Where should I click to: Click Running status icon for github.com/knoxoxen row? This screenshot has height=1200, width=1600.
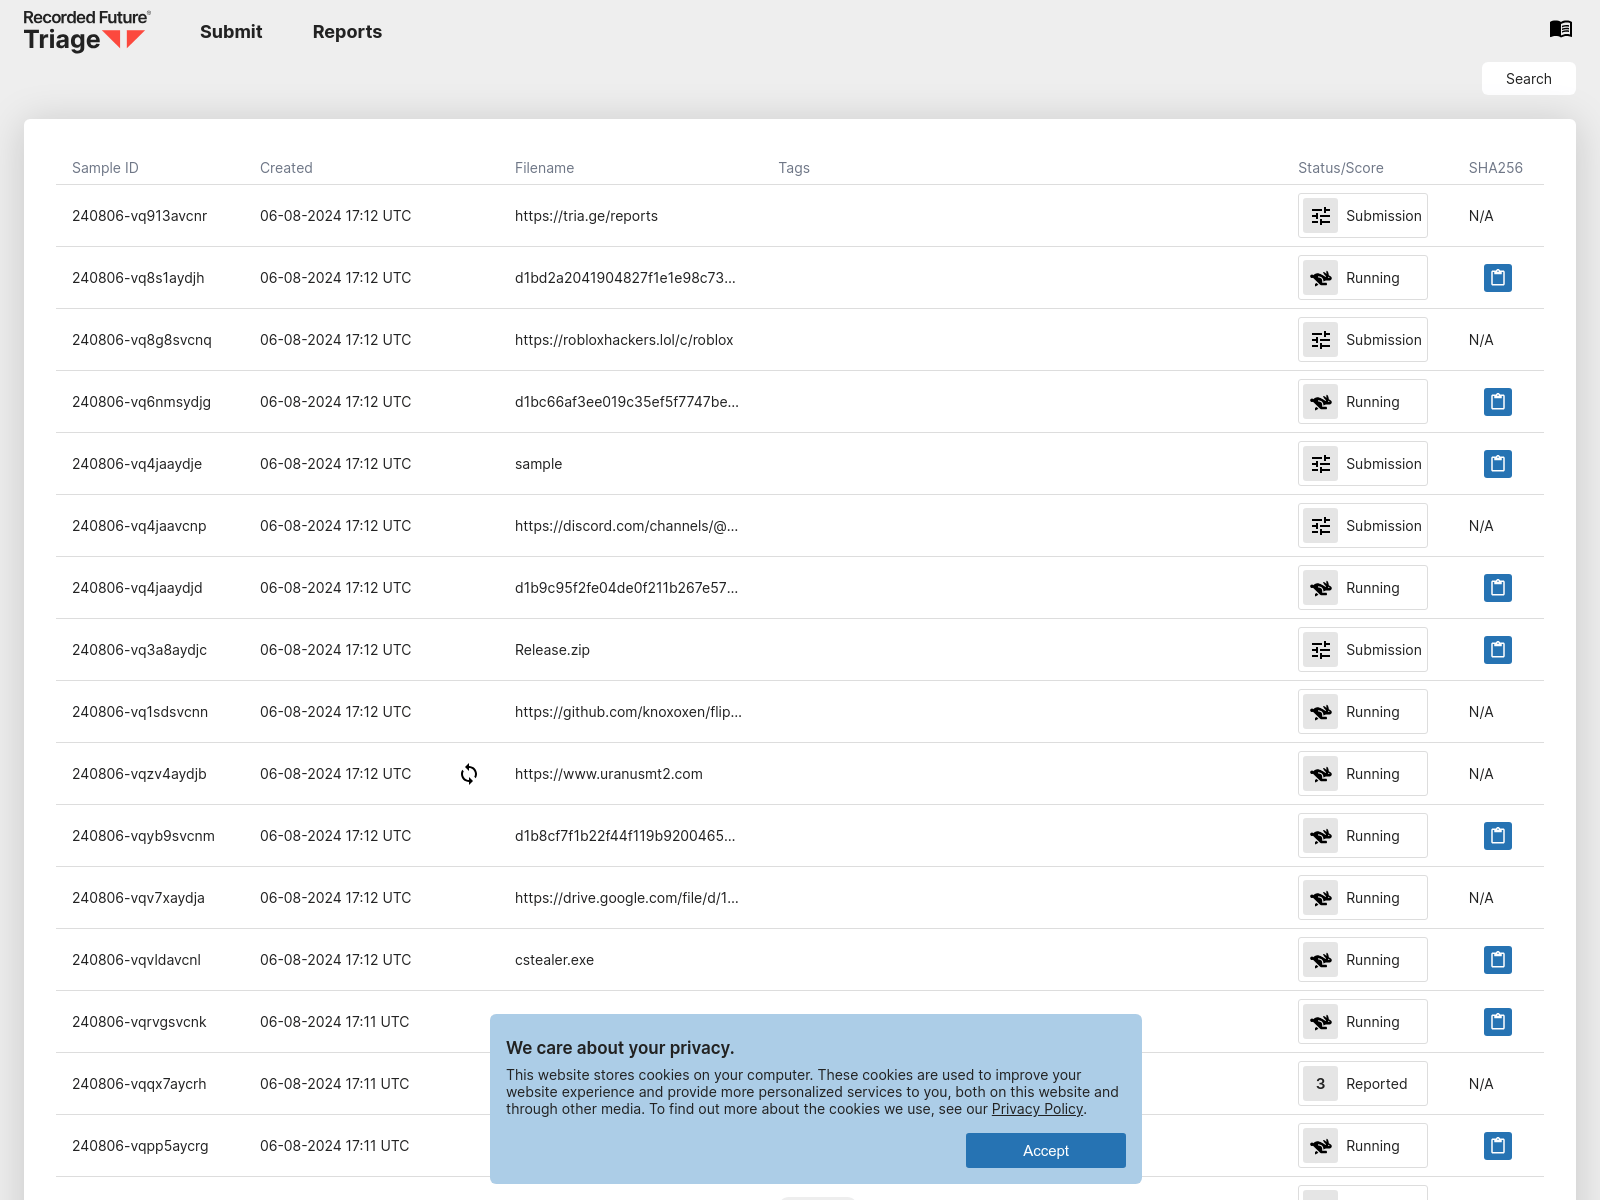(1320, 712)
